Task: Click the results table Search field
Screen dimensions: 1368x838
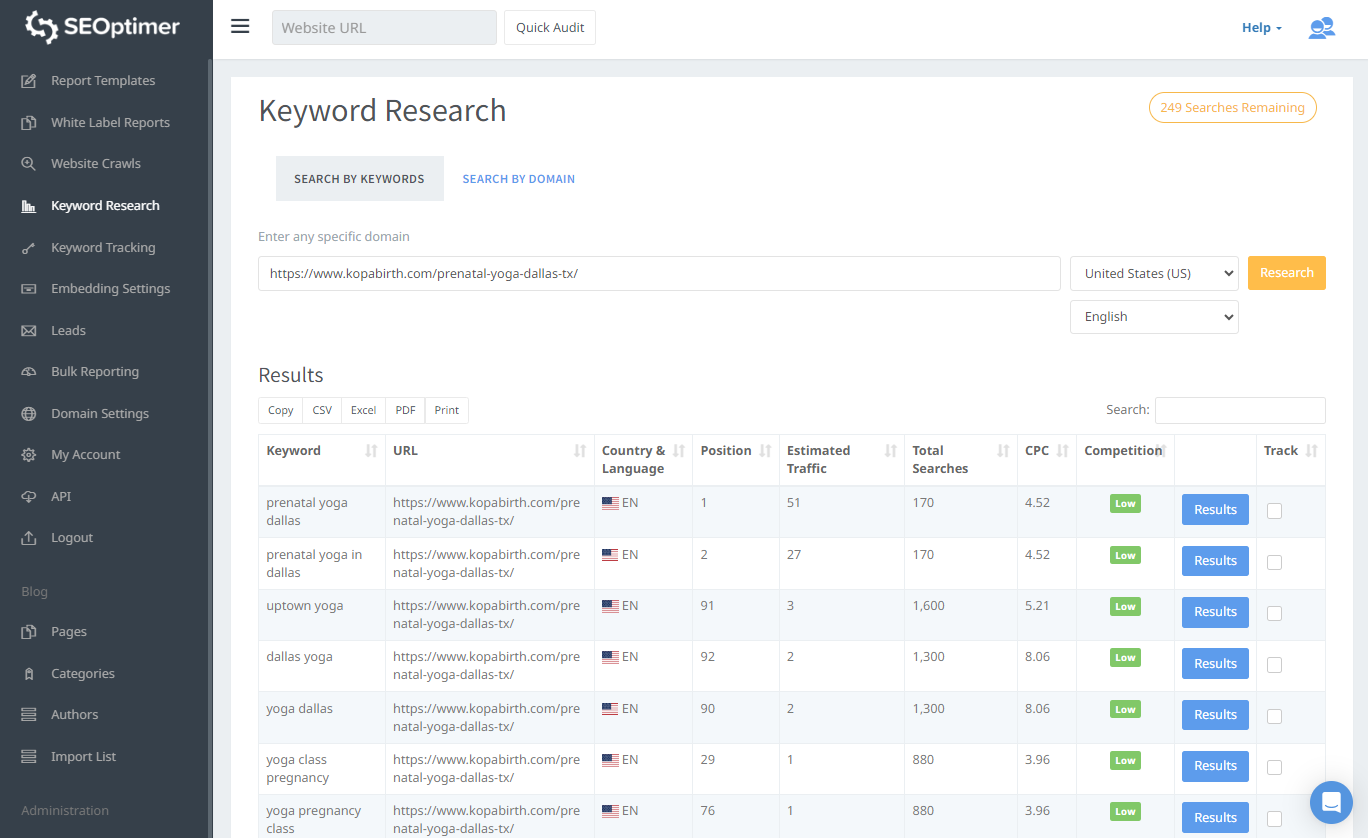Action: (x=1240, y=410)
